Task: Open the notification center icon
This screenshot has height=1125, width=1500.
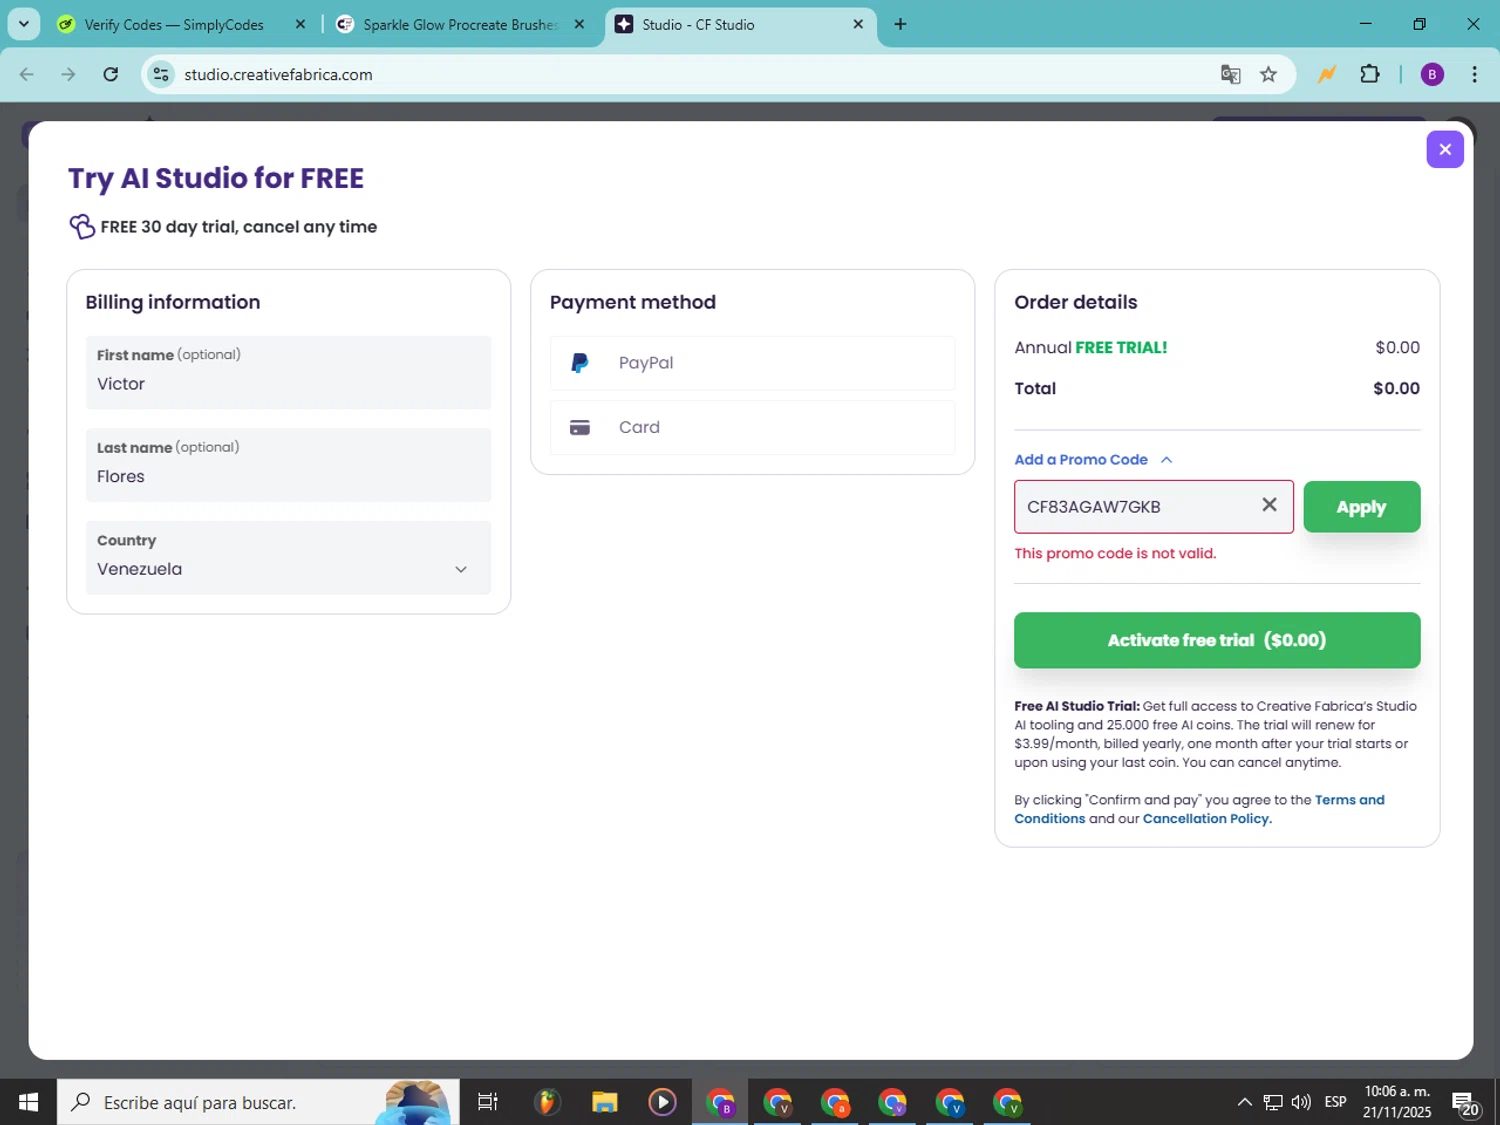Action: pos(1466,1104)
